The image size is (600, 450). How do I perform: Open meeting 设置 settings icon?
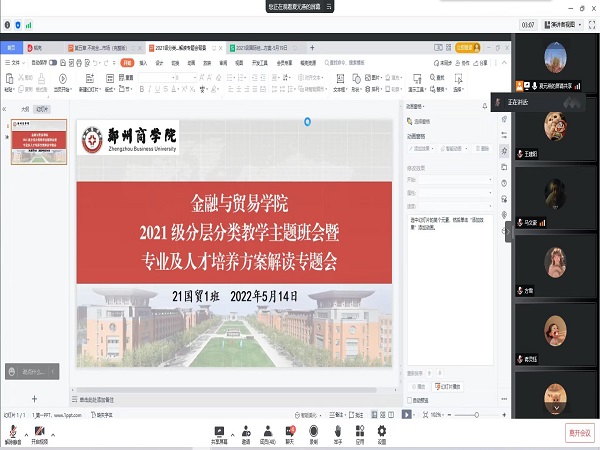pos(382,430)
